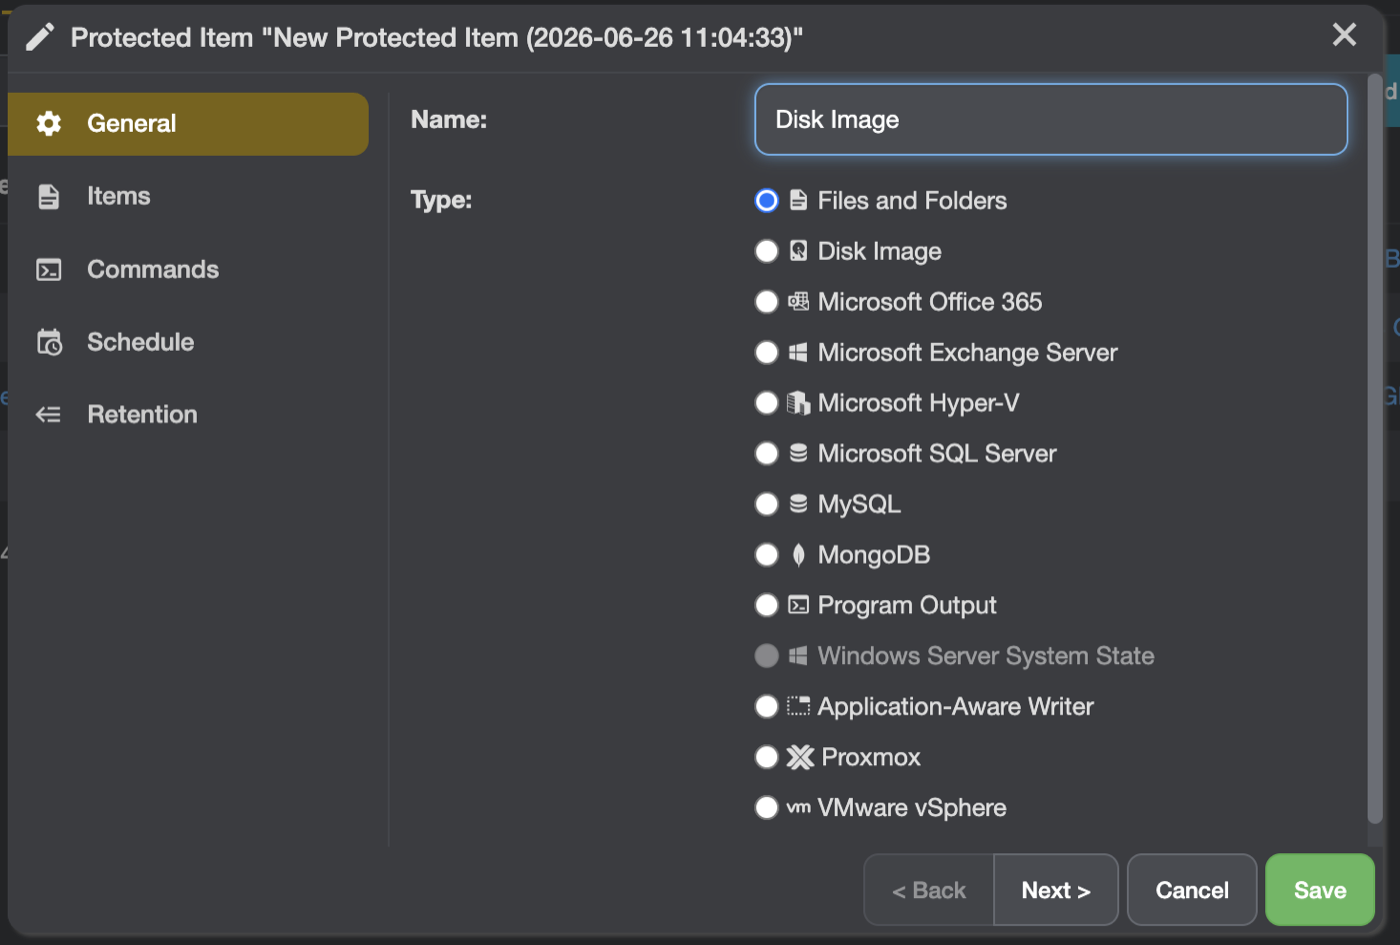
Task: Click the Exchange Server Windows logo icon
Action: (x=798, y=352)
